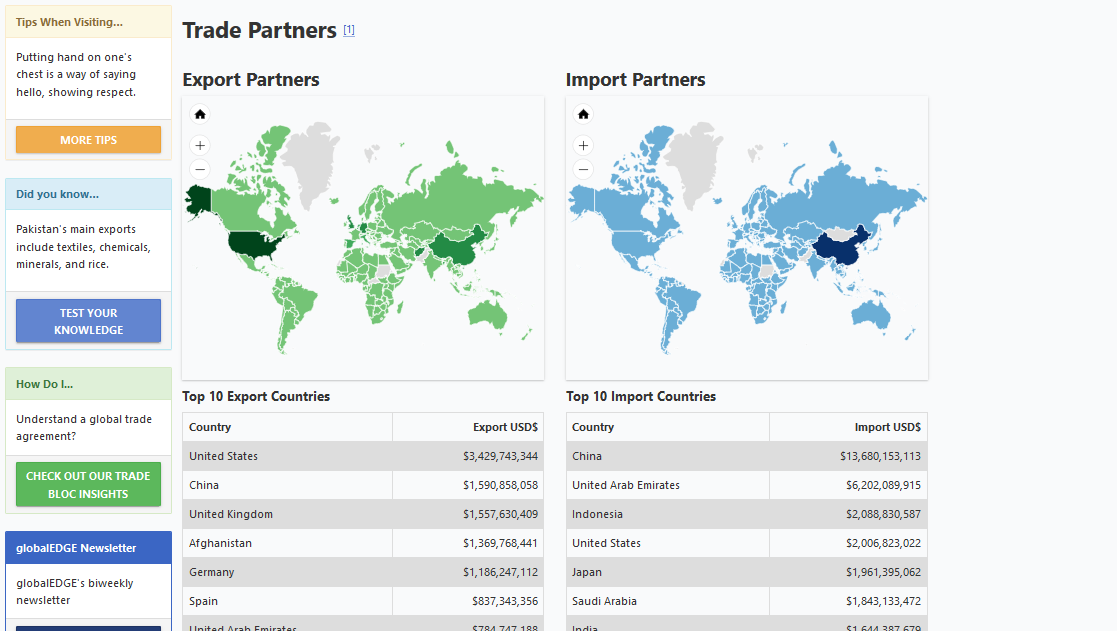Select United Arab Emirates in import table
The image size is (1117, 631).
(x=626, y=486)
